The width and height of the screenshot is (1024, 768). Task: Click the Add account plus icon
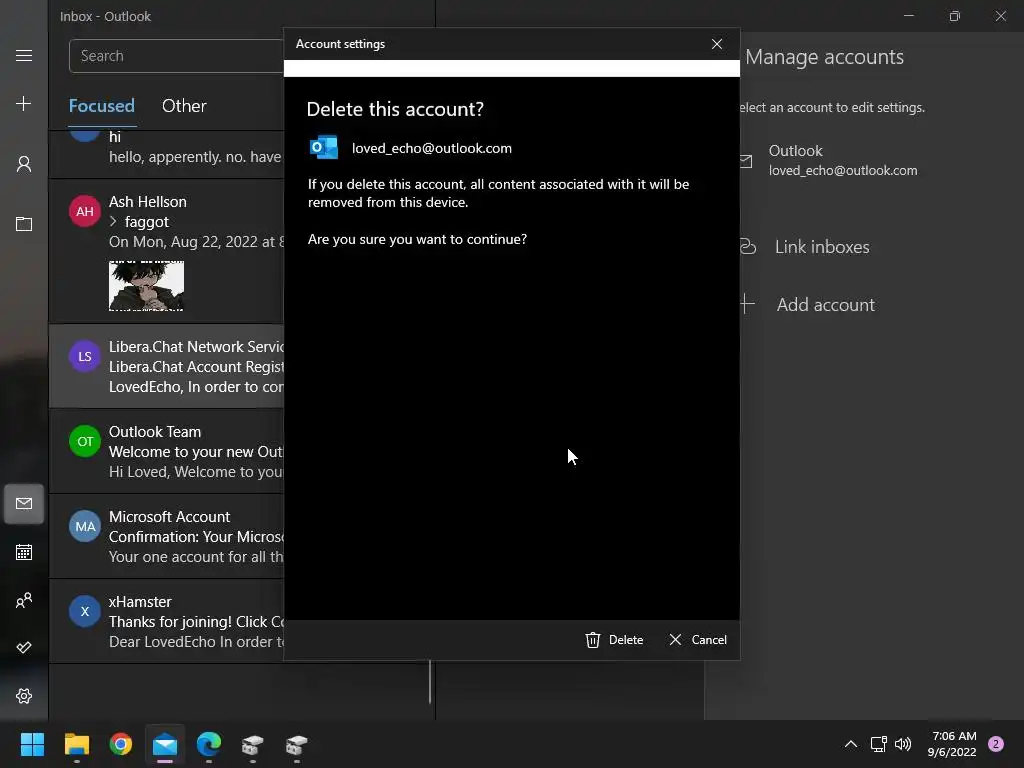[x=747, y=304]
